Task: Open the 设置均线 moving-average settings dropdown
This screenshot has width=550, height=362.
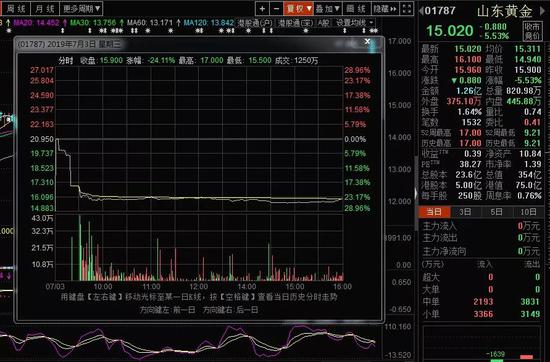Action: [x=354, y=23]
